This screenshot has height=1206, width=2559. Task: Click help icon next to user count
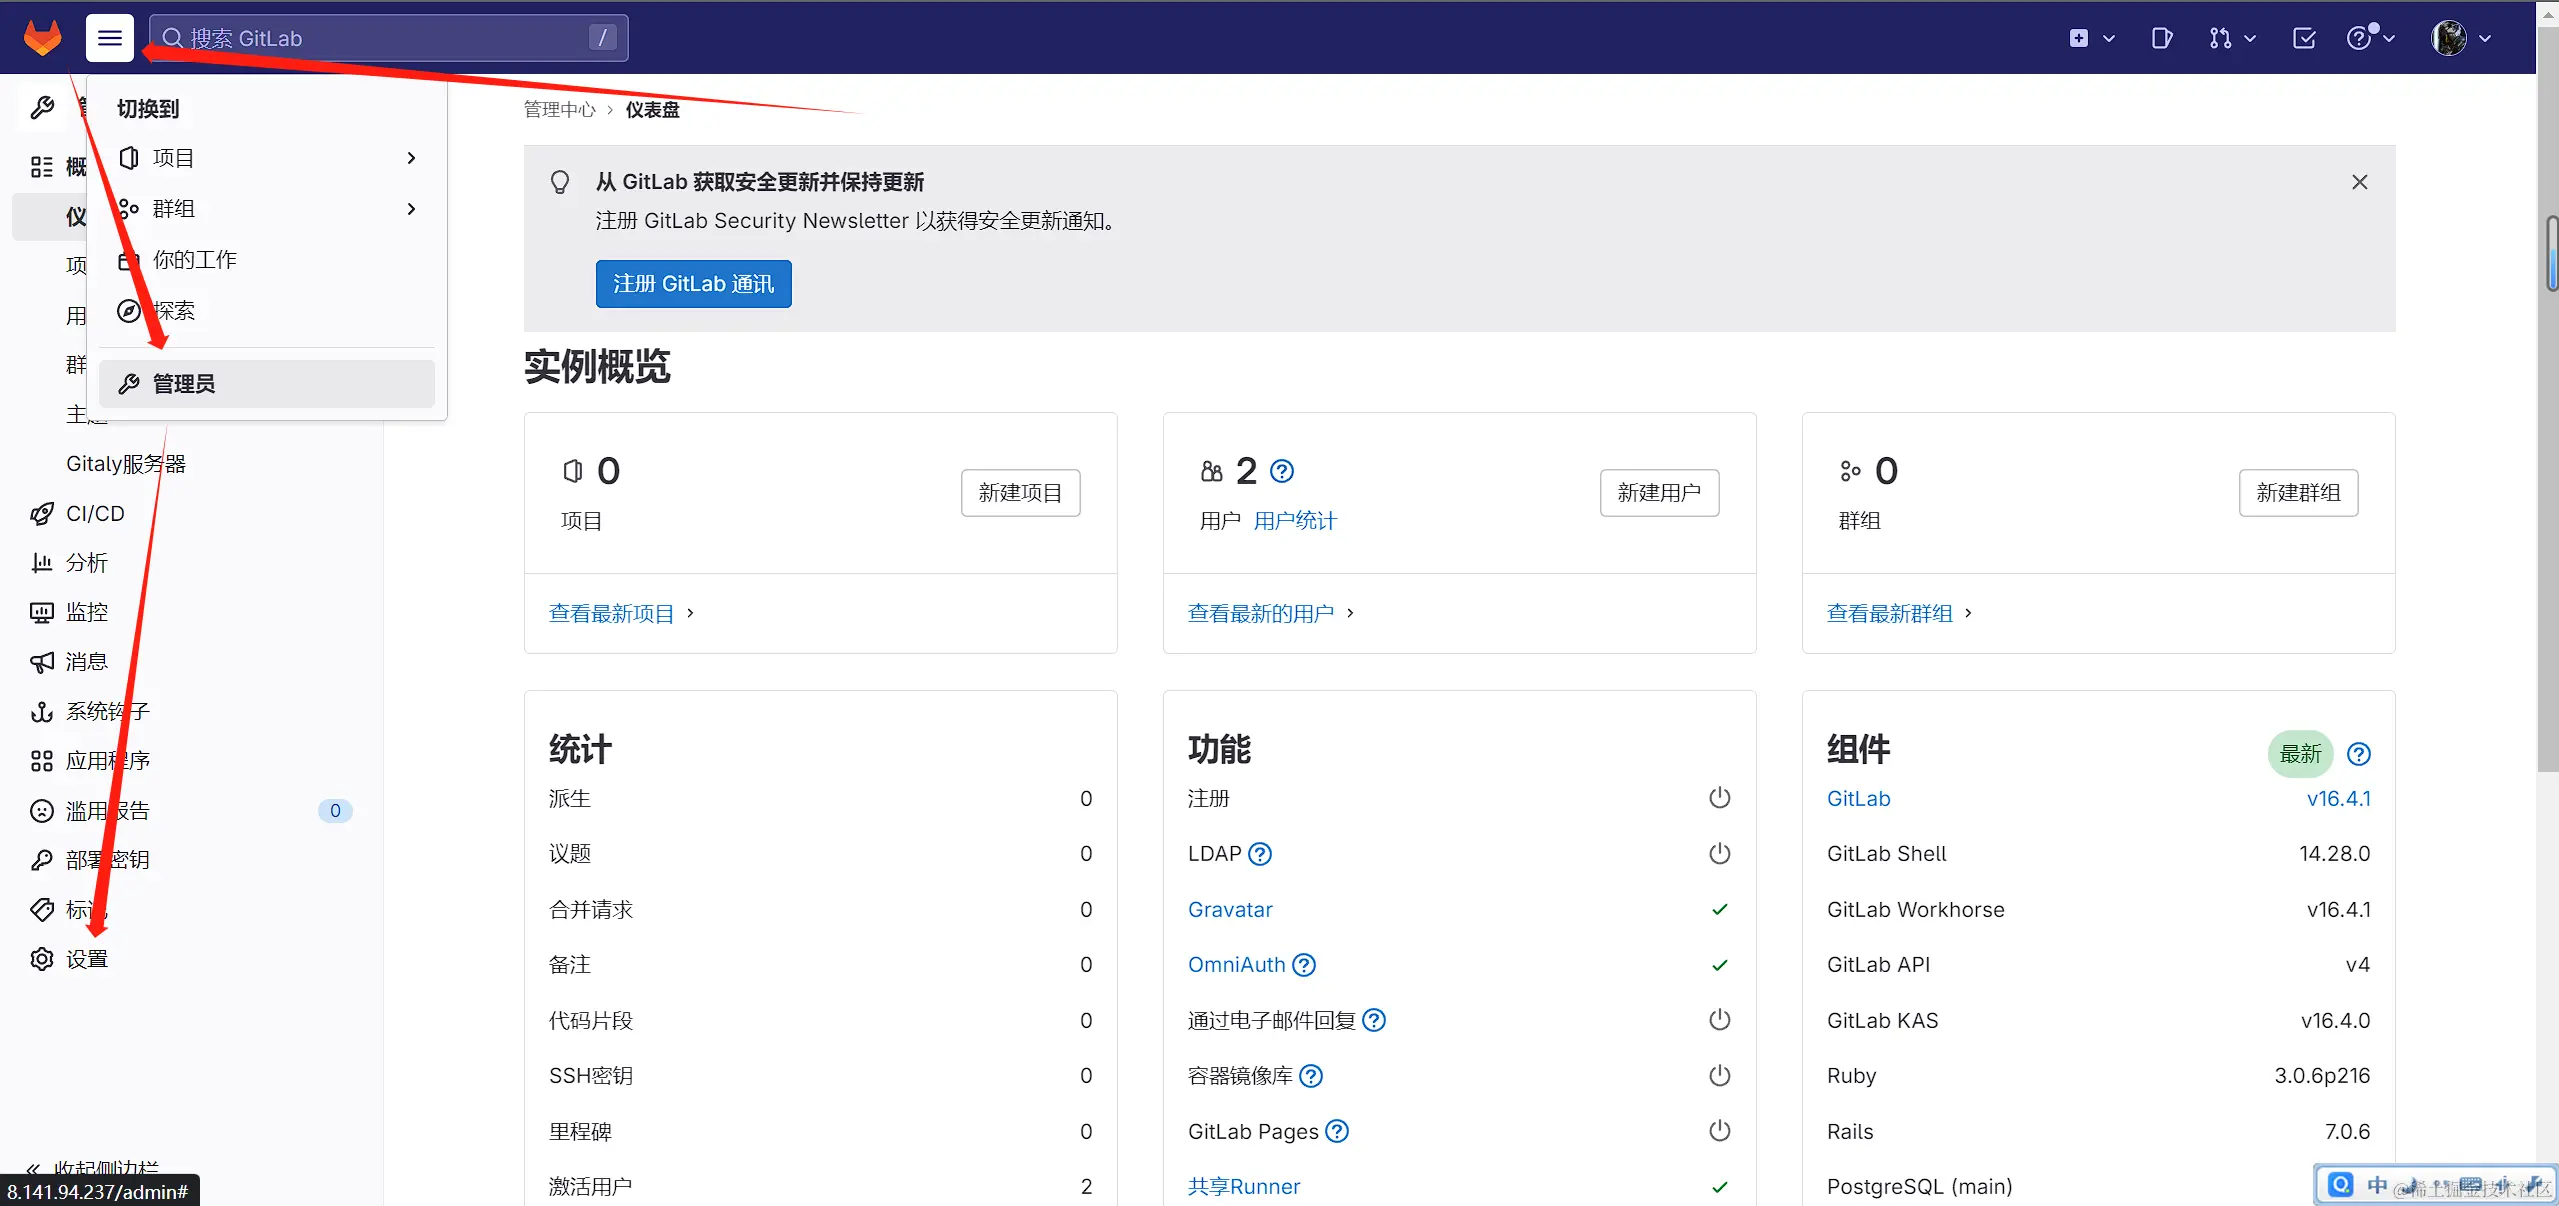pyautogui.click(x=1282, y=471)
